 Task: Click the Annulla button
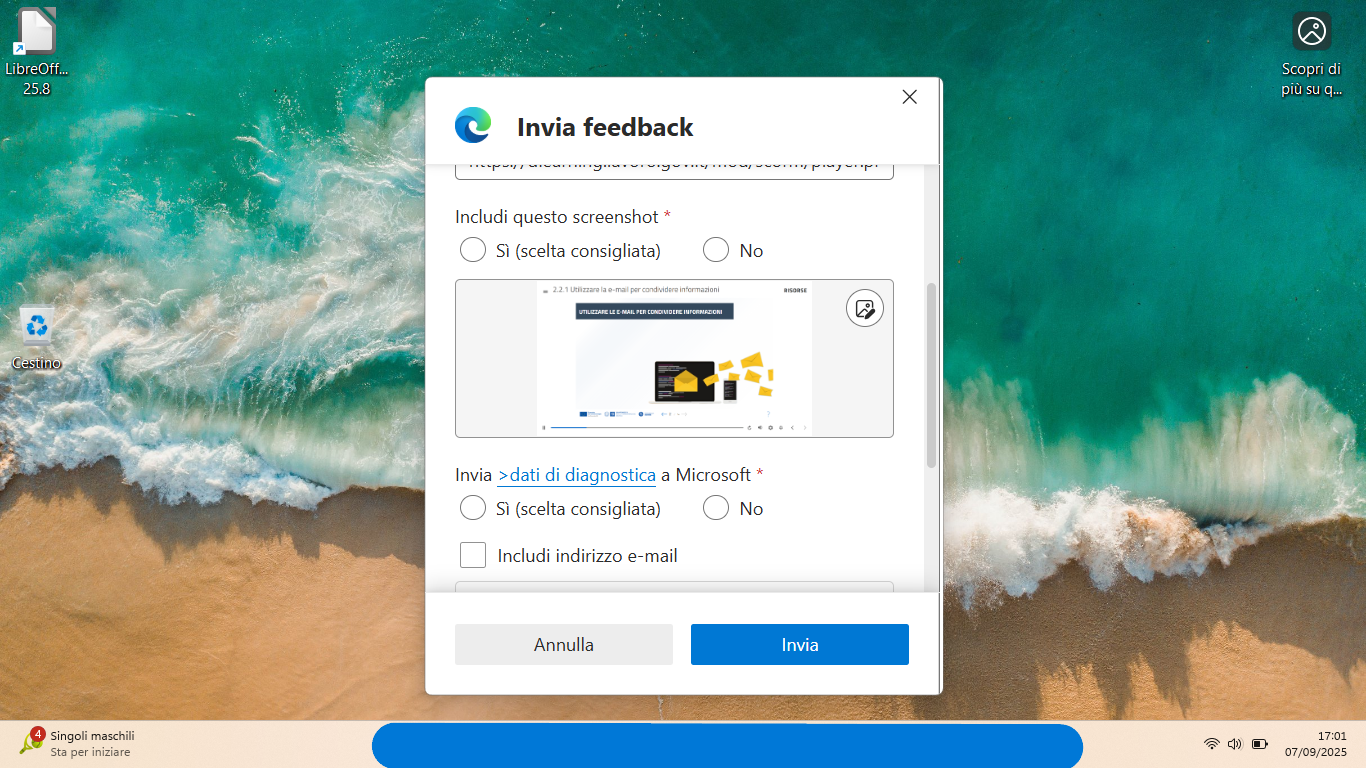(x=564, y=645)
